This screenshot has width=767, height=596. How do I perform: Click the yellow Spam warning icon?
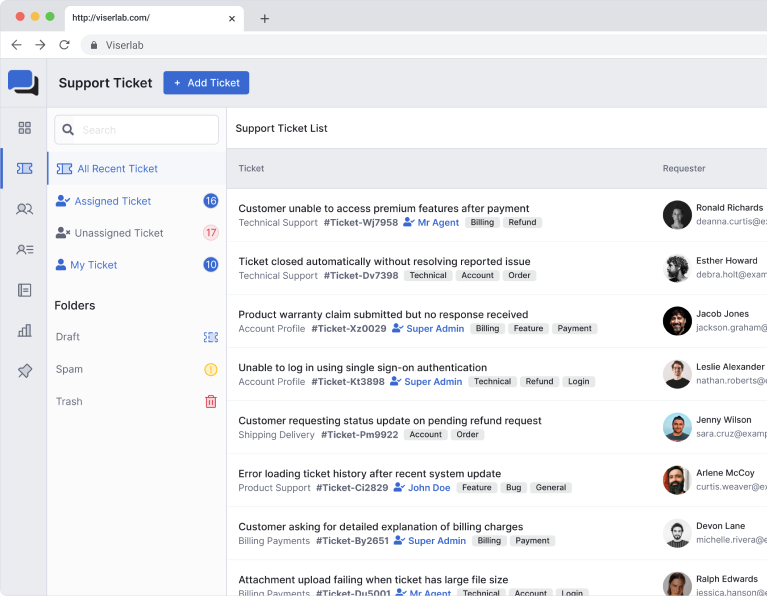point(210,369)
